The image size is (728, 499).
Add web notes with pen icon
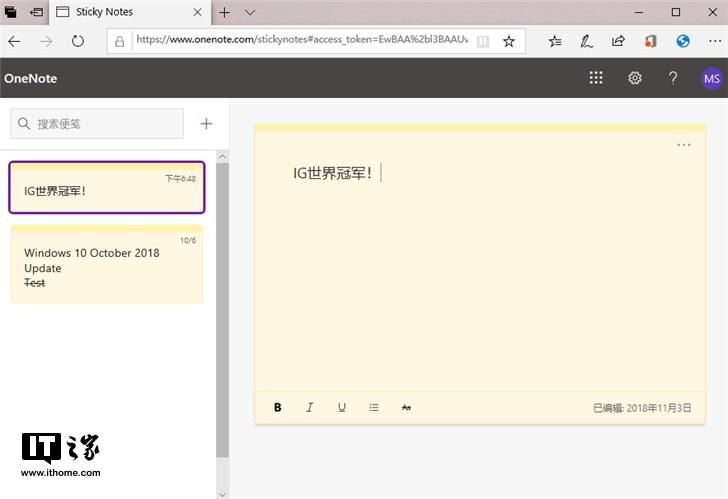(x=586, y=41)
